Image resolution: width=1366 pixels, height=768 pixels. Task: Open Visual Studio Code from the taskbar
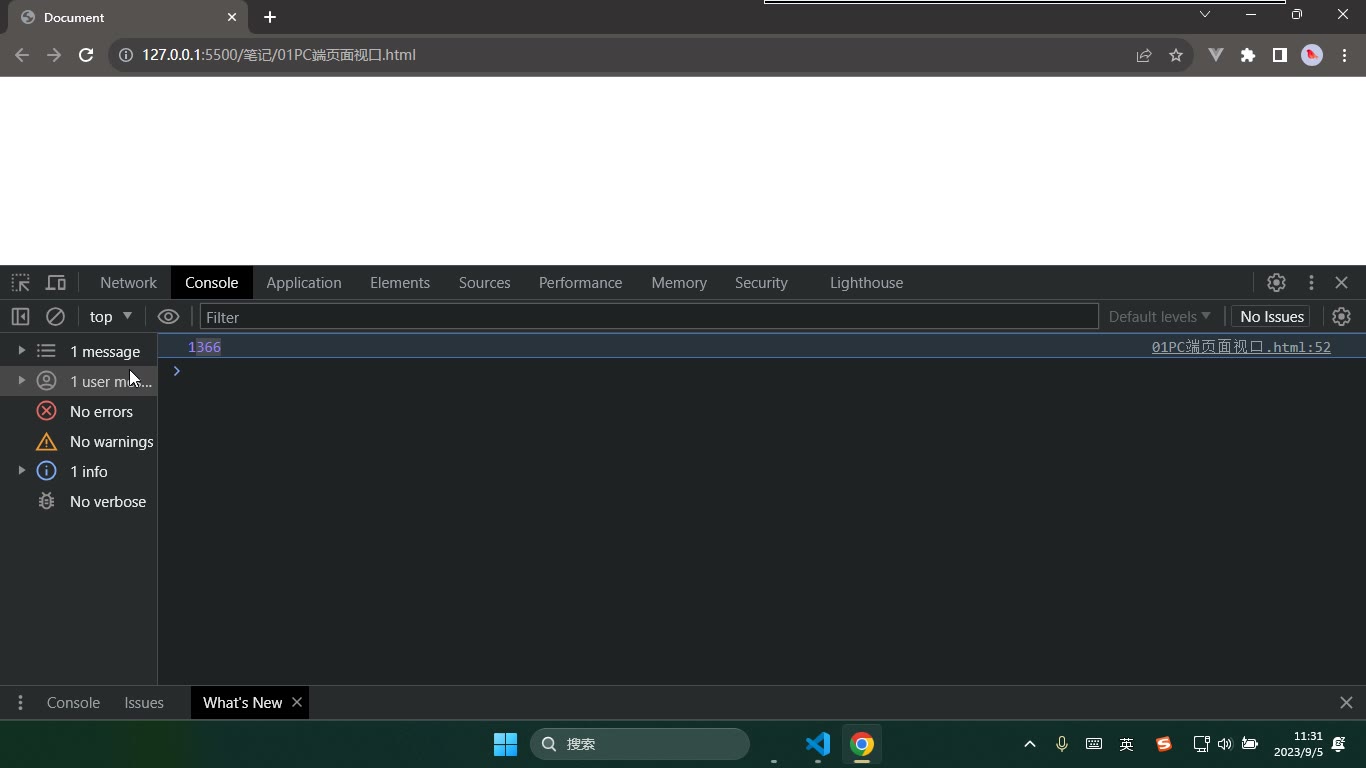818,744
